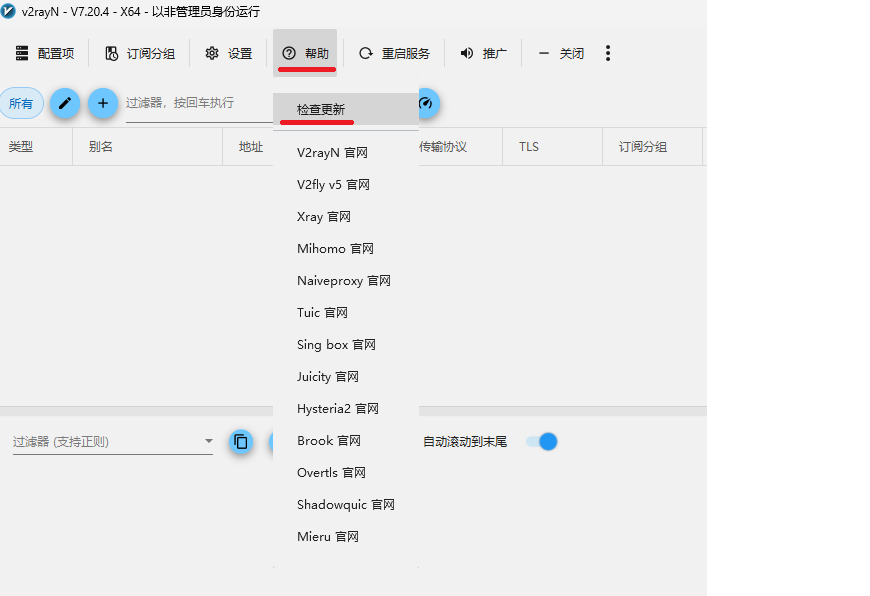Sort by TLS column header
Screen dimensions: 870x596
(553, 147)
